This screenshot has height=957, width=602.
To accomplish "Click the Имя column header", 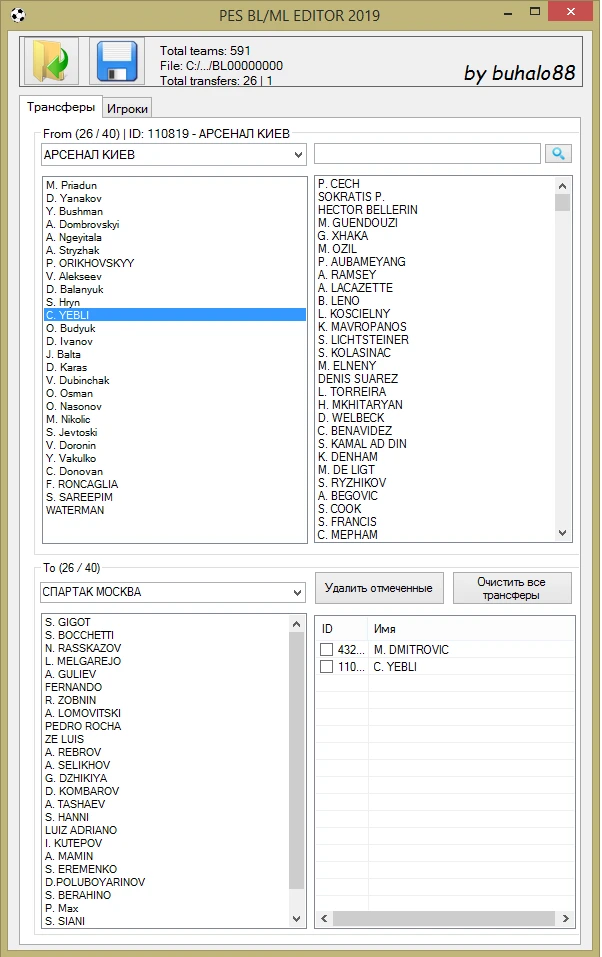I will tap(471, 629).
